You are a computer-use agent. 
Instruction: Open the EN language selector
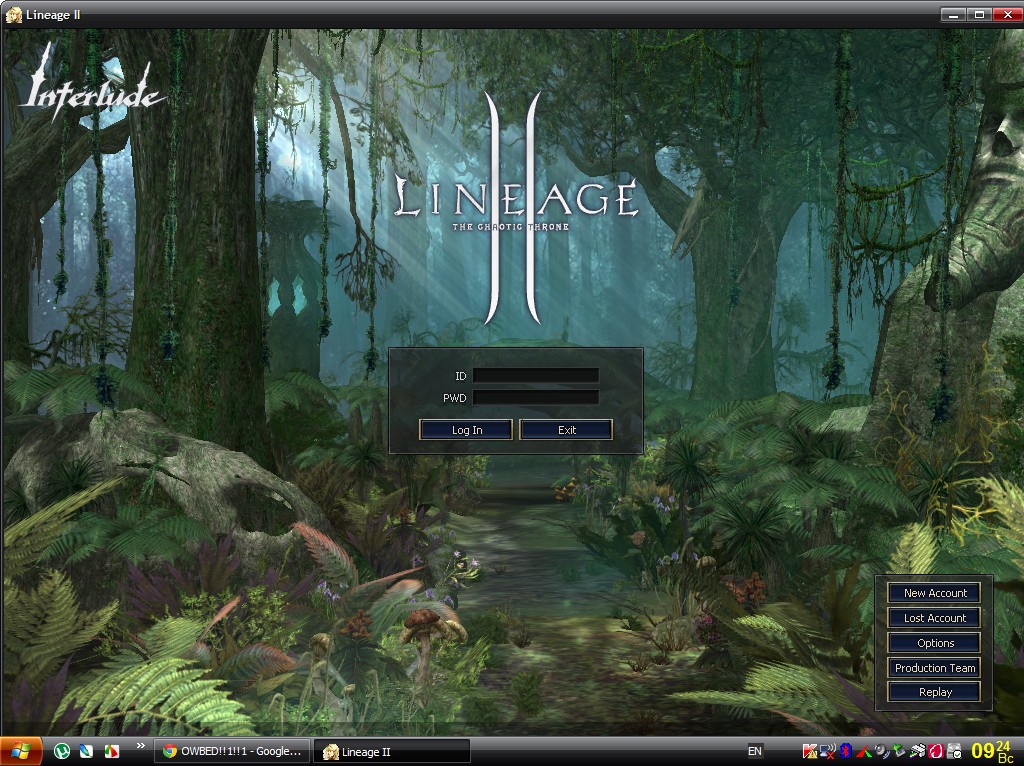click(x=755, y=751)
